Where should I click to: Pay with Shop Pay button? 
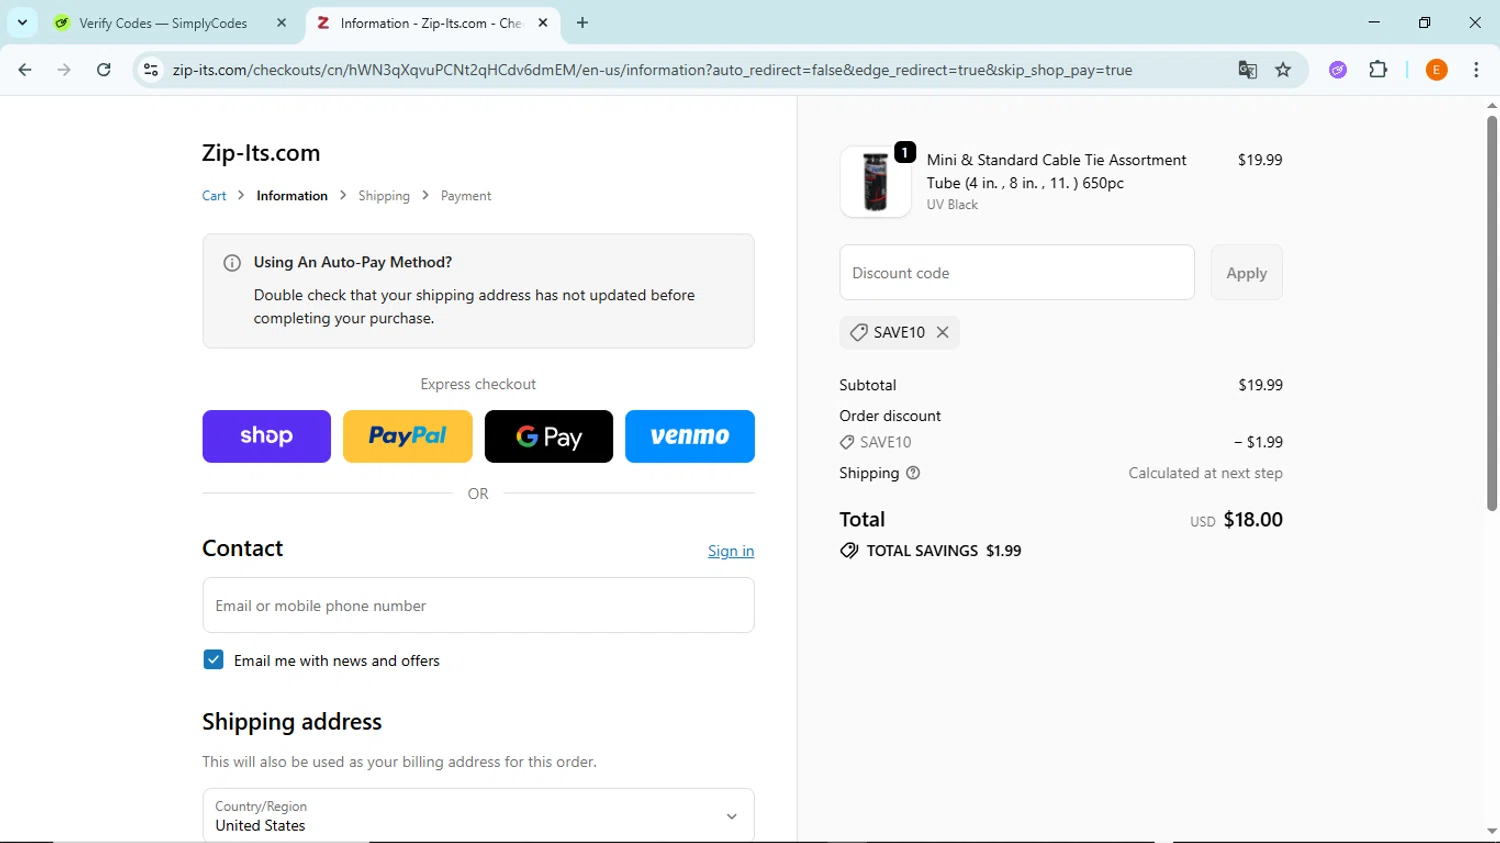pyautogui.click(x=266, y=436)
